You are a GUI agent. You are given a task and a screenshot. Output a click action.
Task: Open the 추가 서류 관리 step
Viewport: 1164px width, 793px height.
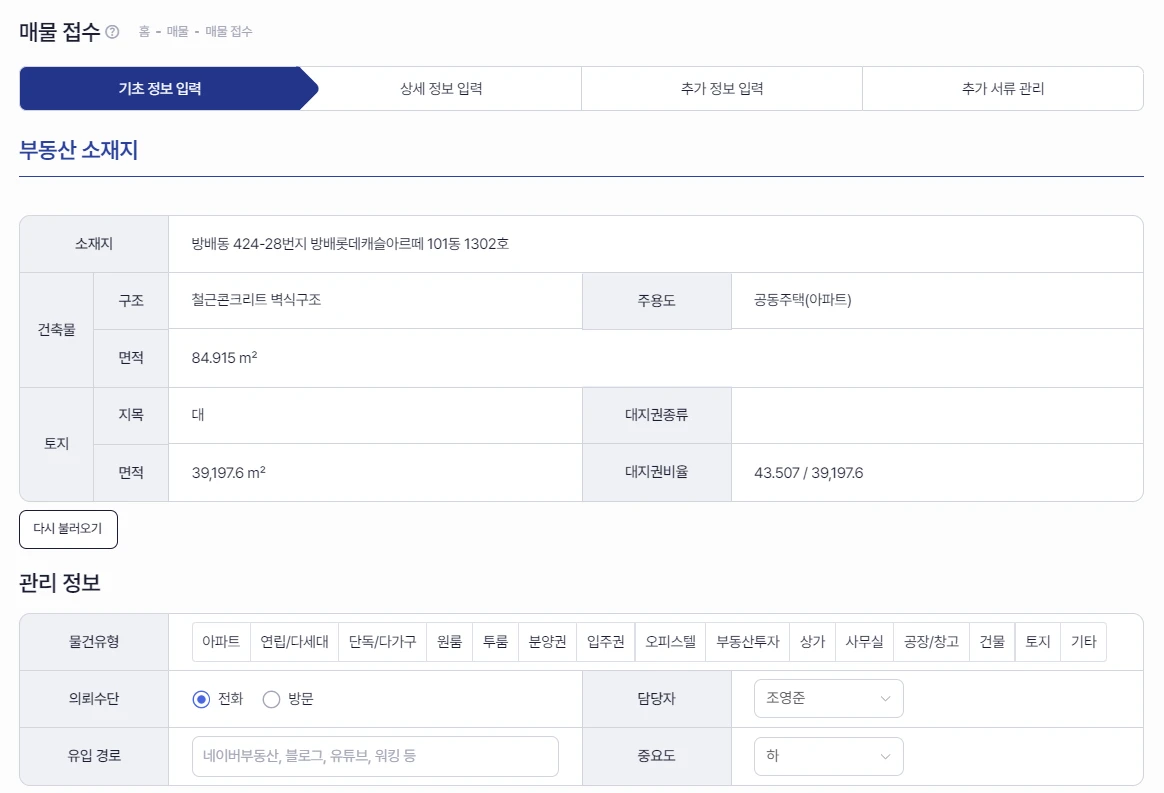coord(1003,88)
